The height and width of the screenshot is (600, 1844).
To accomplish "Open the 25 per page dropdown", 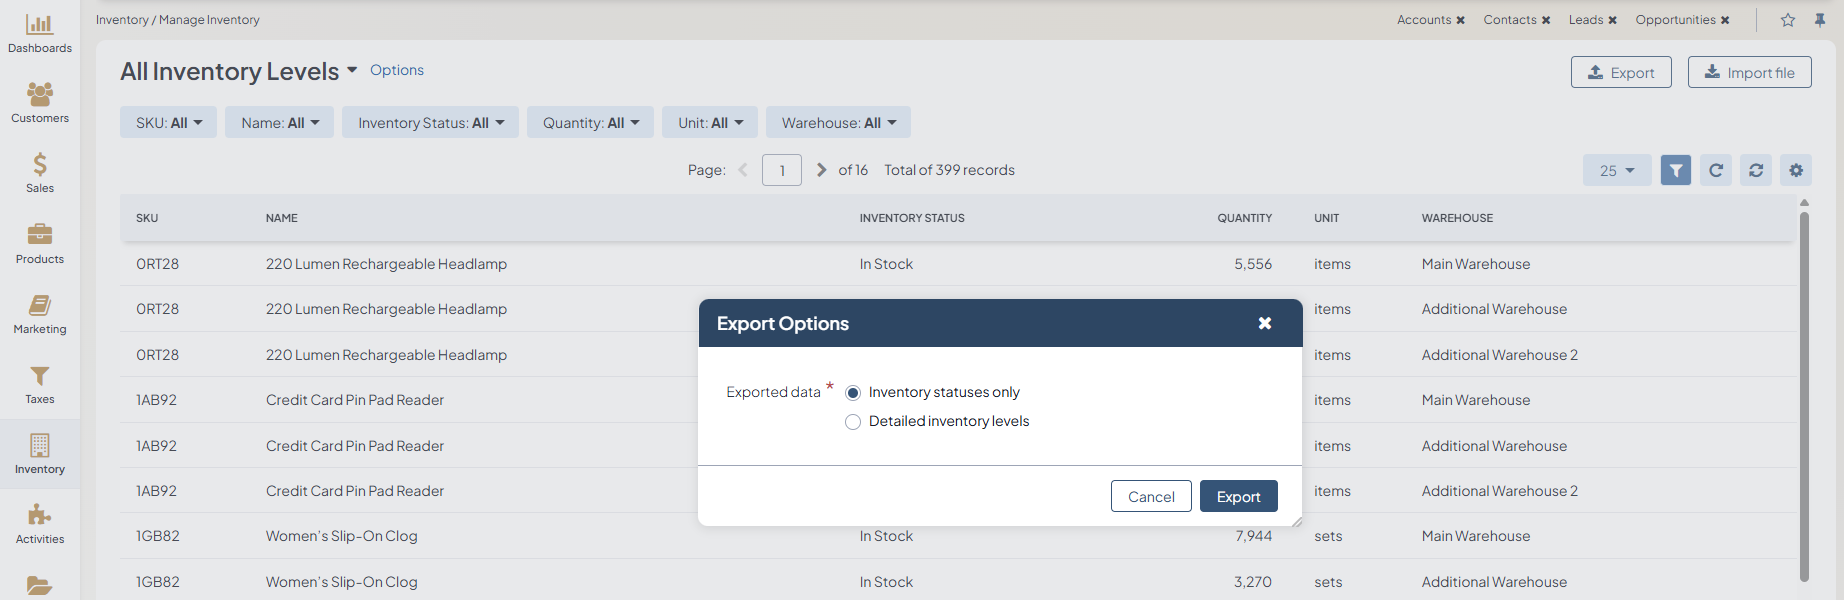I will click(x=1616, y=170).
